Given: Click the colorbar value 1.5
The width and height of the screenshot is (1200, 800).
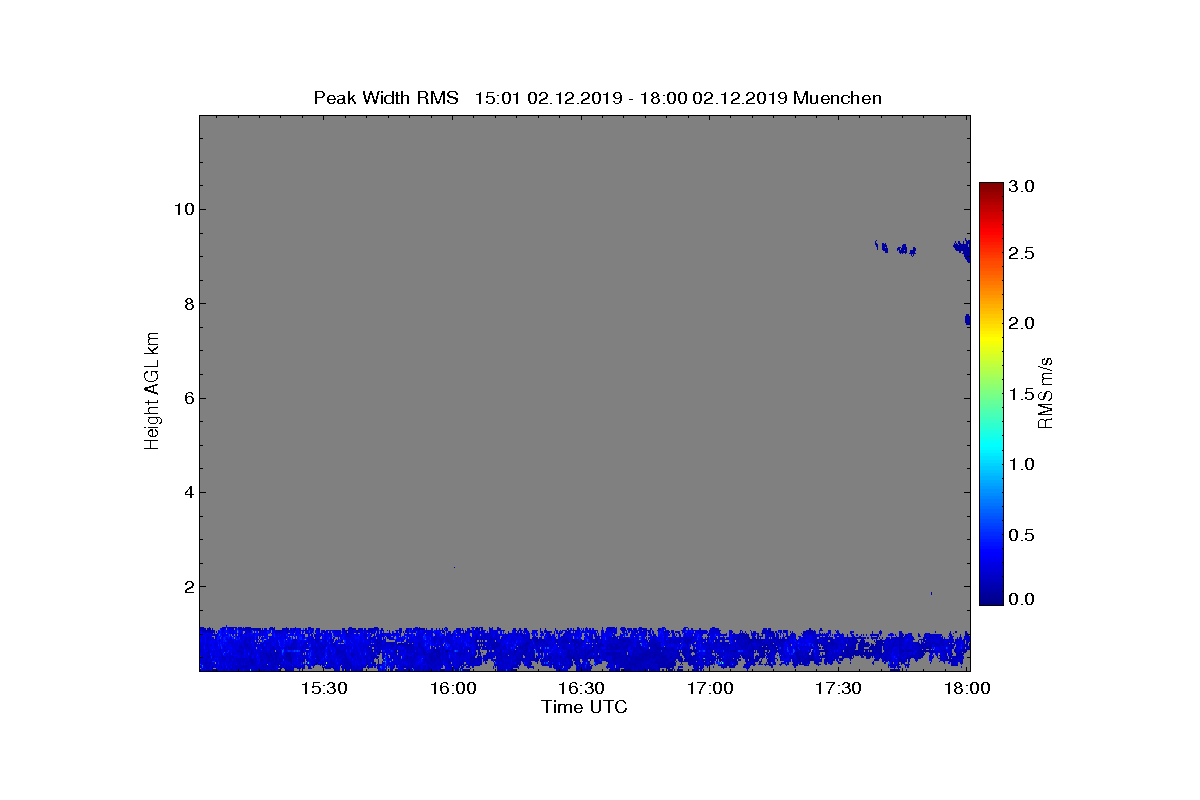Looking at the screenshot, I should coord(1021,394).
